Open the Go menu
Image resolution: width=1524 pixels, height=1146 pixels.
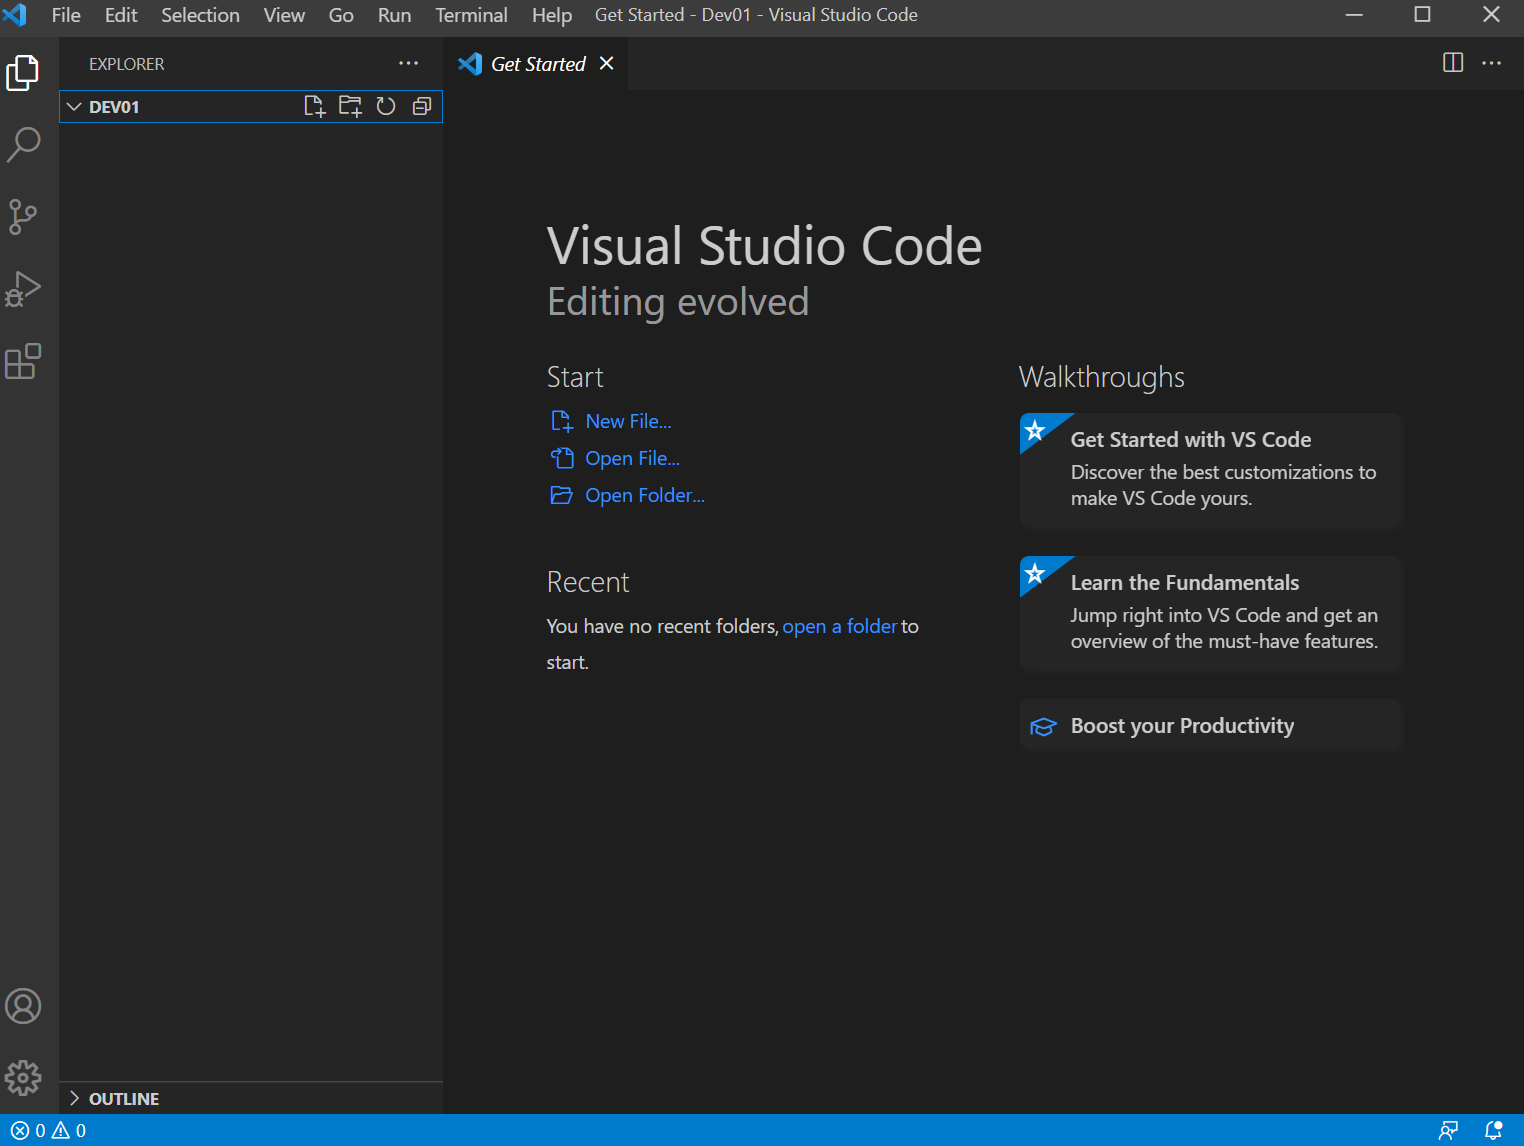click(341, 15)
